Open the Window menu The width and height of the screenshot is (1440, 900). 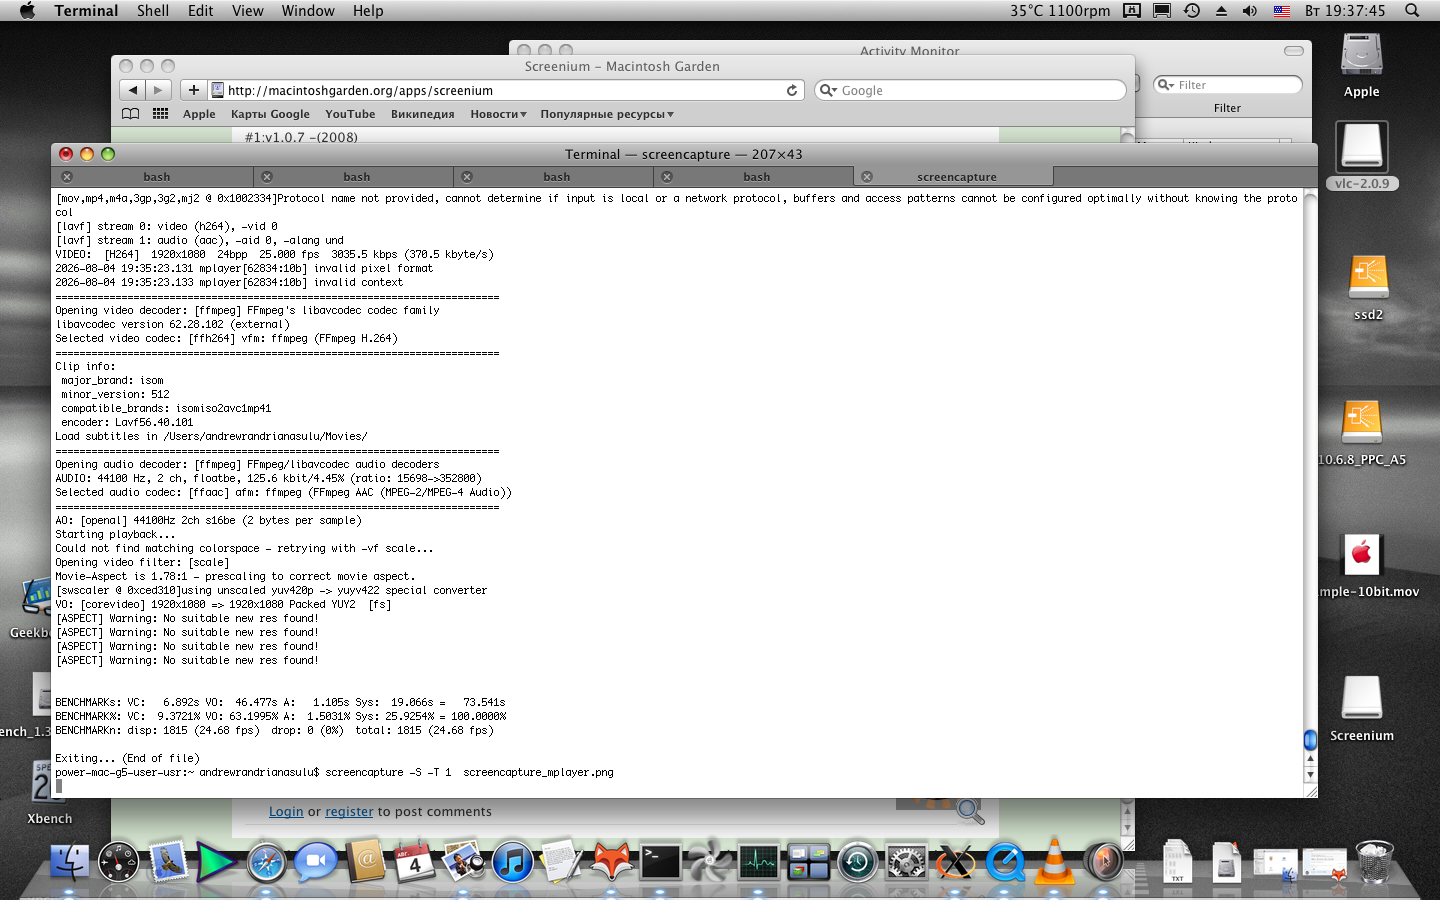(x=308, y=11)
